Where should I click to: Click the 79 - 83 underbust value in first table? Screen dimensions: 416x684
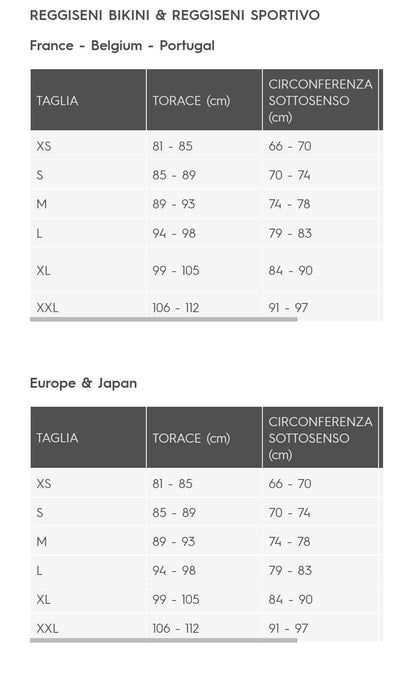point(290,233)
